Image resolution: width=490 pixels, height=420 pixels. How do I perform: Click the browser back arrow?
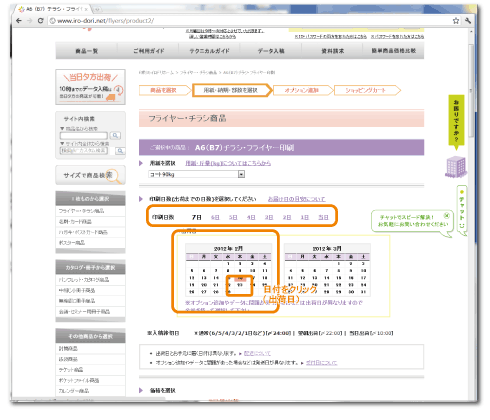tap(19, 21)
